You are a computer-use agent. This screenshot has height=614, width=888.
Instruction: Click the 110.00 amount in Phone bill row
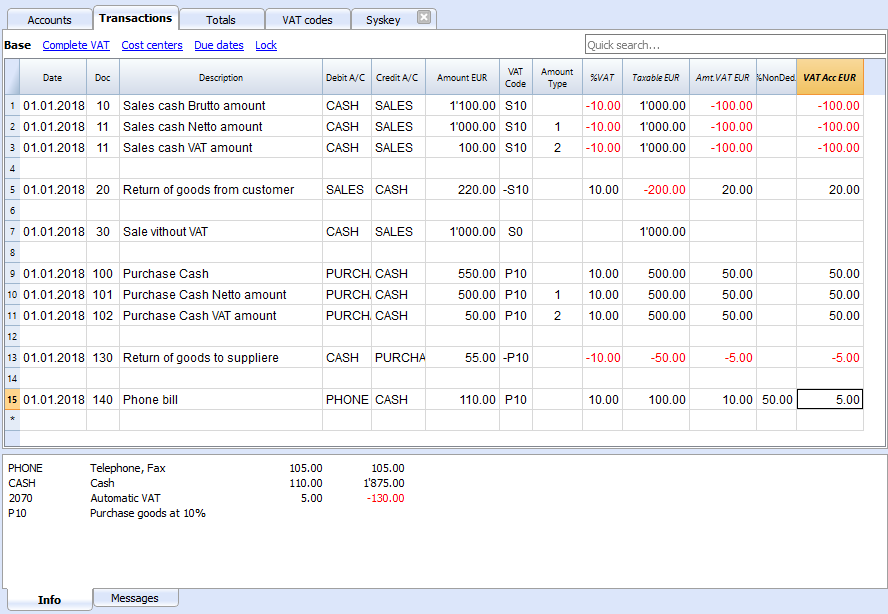point(462,399)
